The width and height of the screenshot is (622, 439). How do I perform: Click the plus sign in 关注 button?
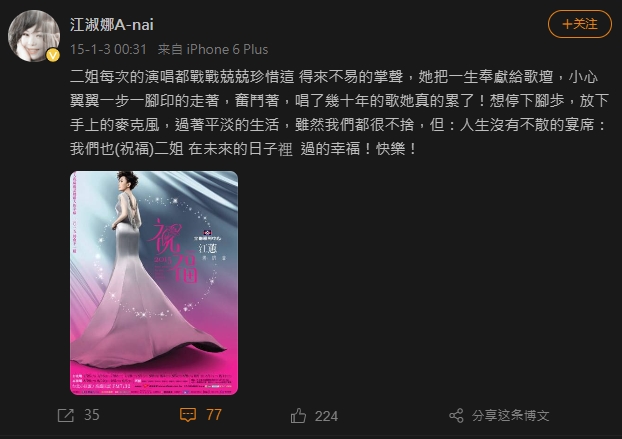(567, 24)
